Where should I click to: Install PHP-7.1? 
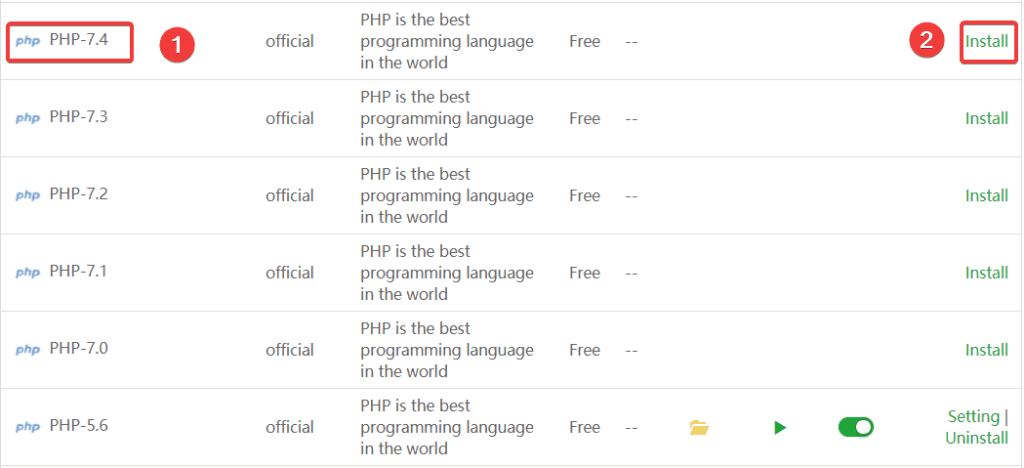click(x=986, y=273)
